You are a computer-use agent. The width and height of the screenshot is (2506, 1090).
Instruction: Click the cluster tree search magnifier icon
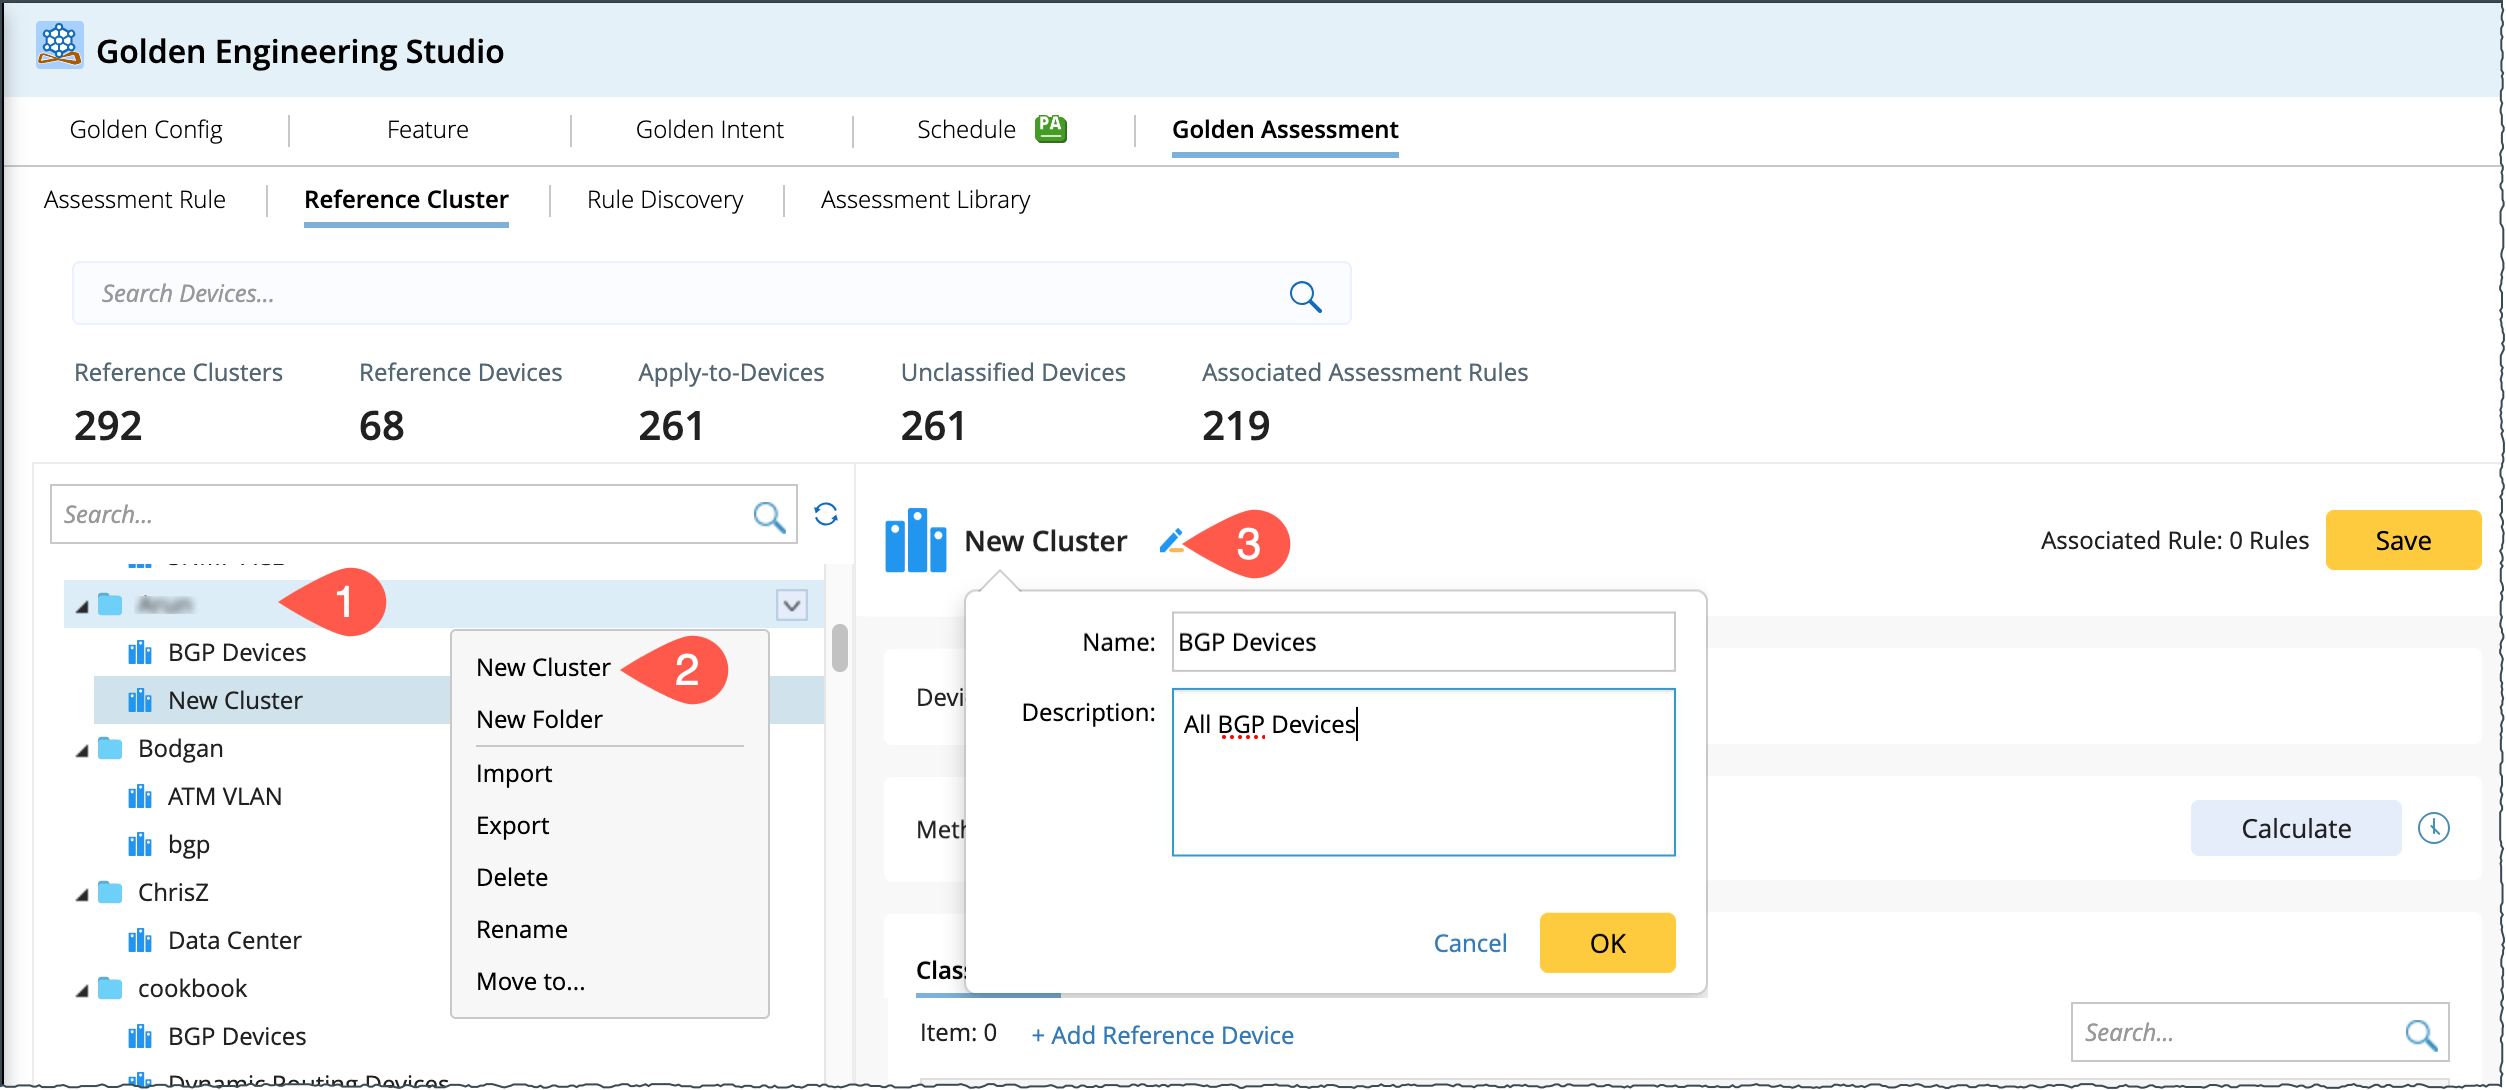[768, 516]
